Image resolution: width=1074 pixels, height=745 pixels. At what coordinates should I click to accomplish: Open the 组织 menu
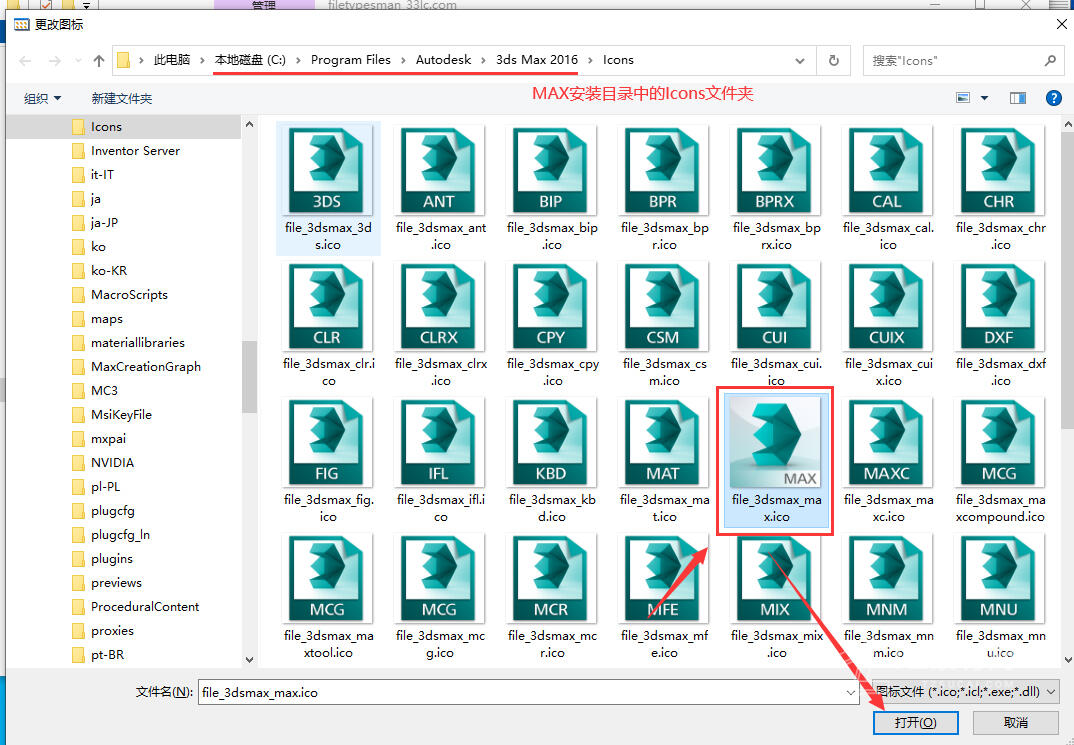click(x=42, y=98)
